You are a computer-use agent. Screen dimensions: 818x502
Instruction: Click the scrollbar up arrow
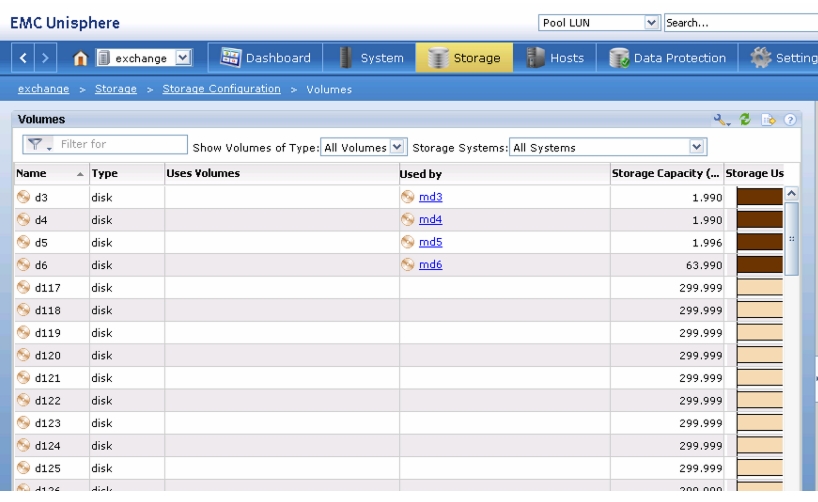[791, 194]
